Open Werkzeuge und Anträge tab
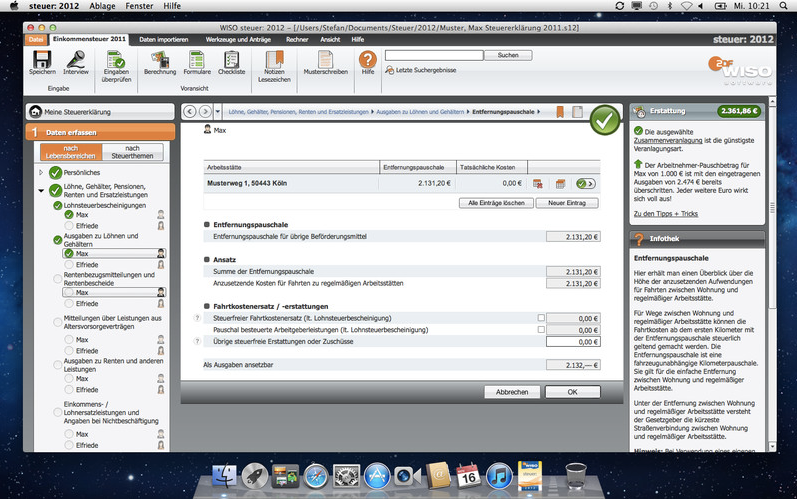The height and width of the screenshot is (499, 797). point(238,39)
